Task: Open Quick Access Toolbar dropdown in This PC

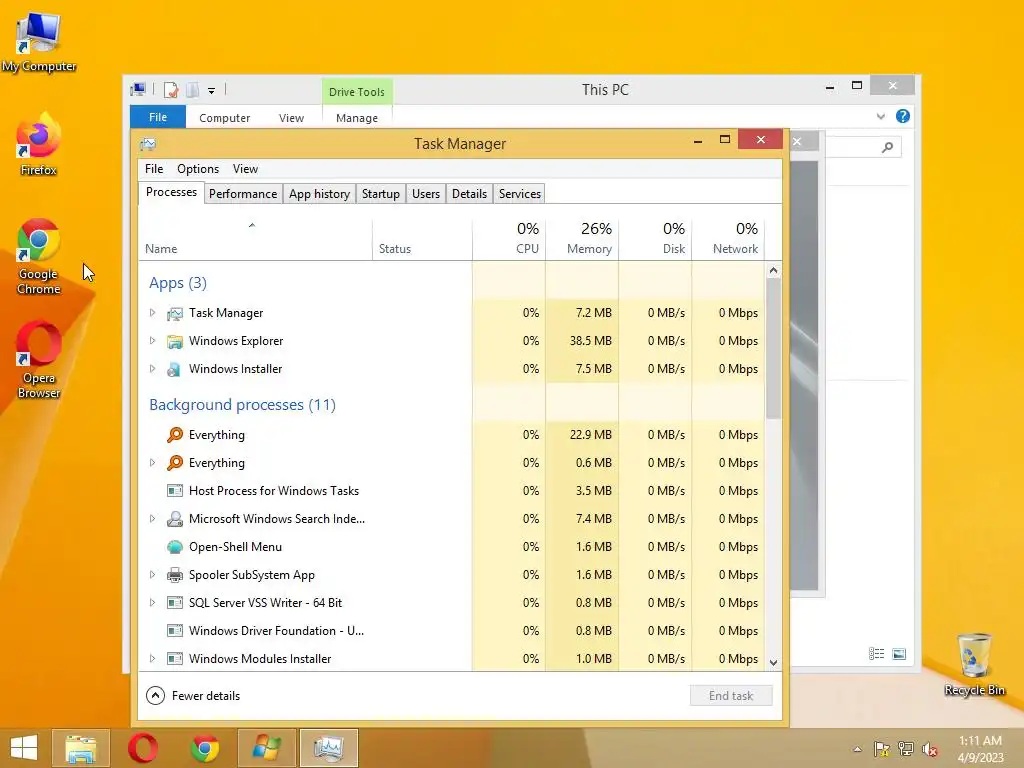Action: click(x=212, y=91)
